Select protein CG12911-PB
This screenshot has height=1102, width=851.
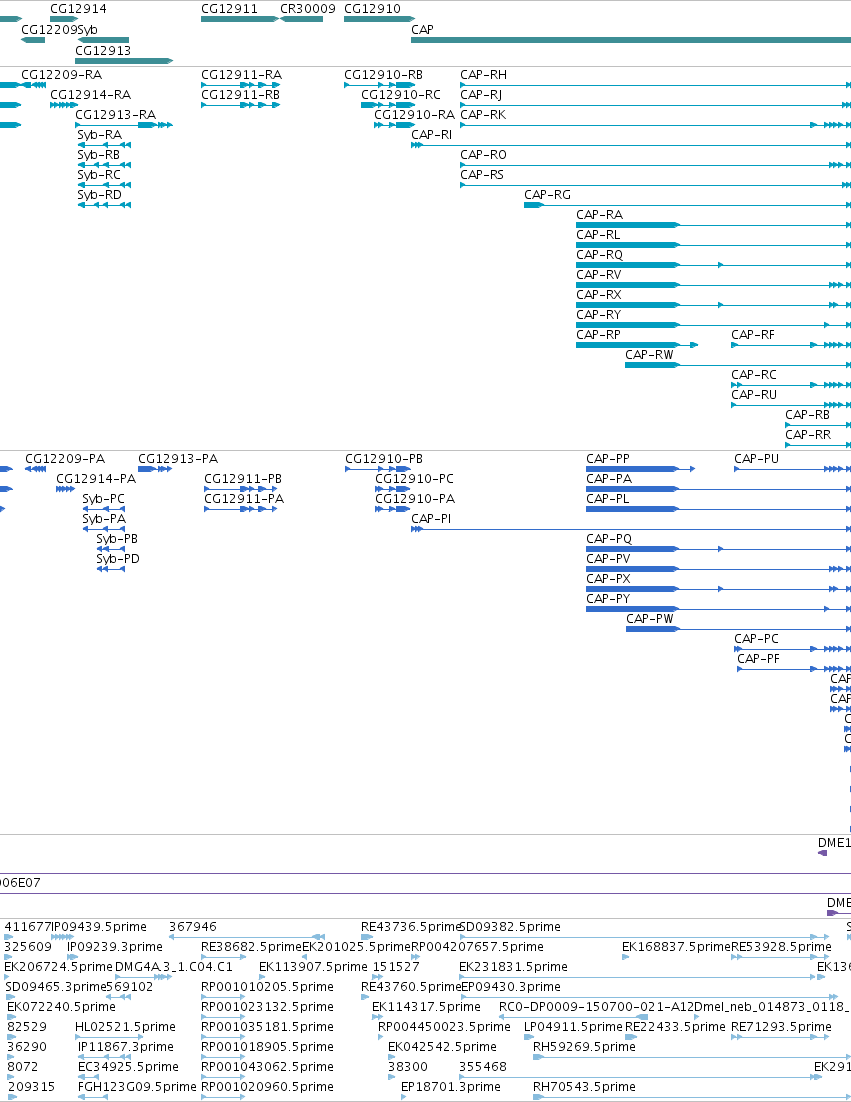coord(243,479)
